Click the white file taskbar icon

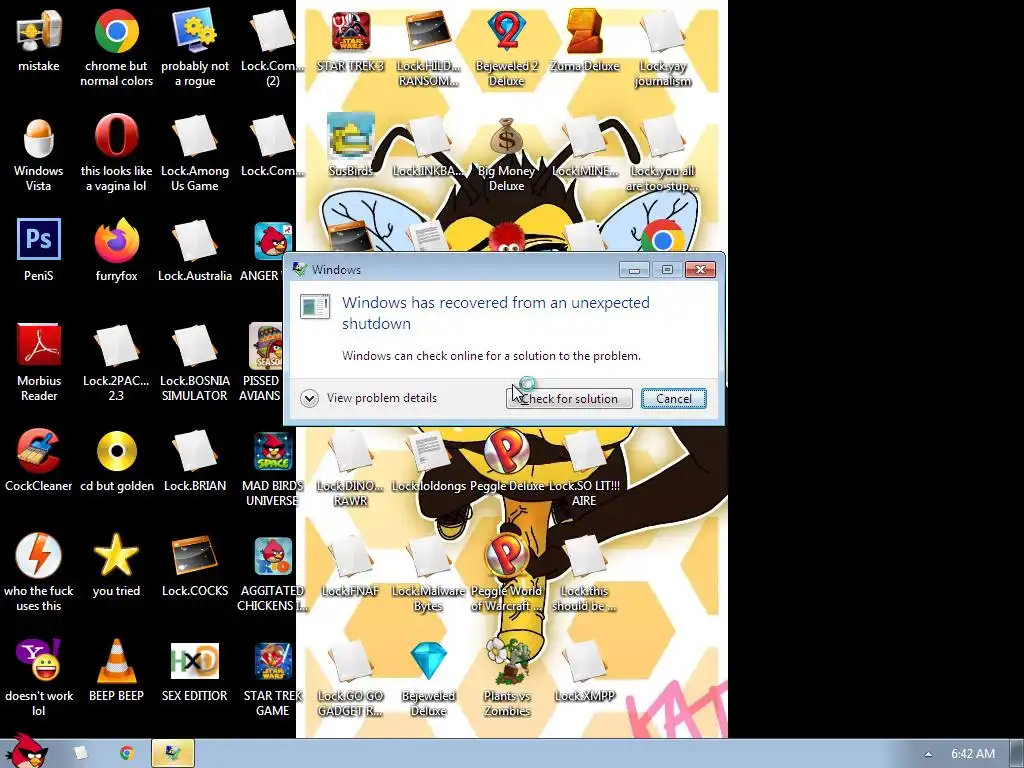[x=80, y=754]
